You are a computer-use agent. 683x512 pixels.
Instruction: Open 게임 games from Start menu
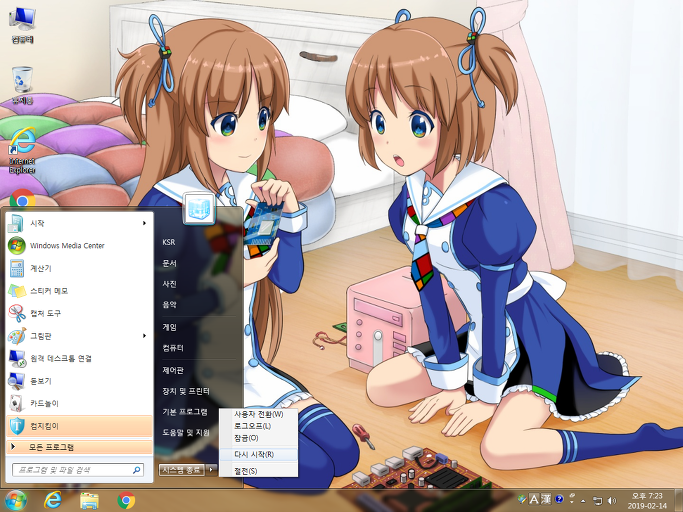tap(169, 327)
